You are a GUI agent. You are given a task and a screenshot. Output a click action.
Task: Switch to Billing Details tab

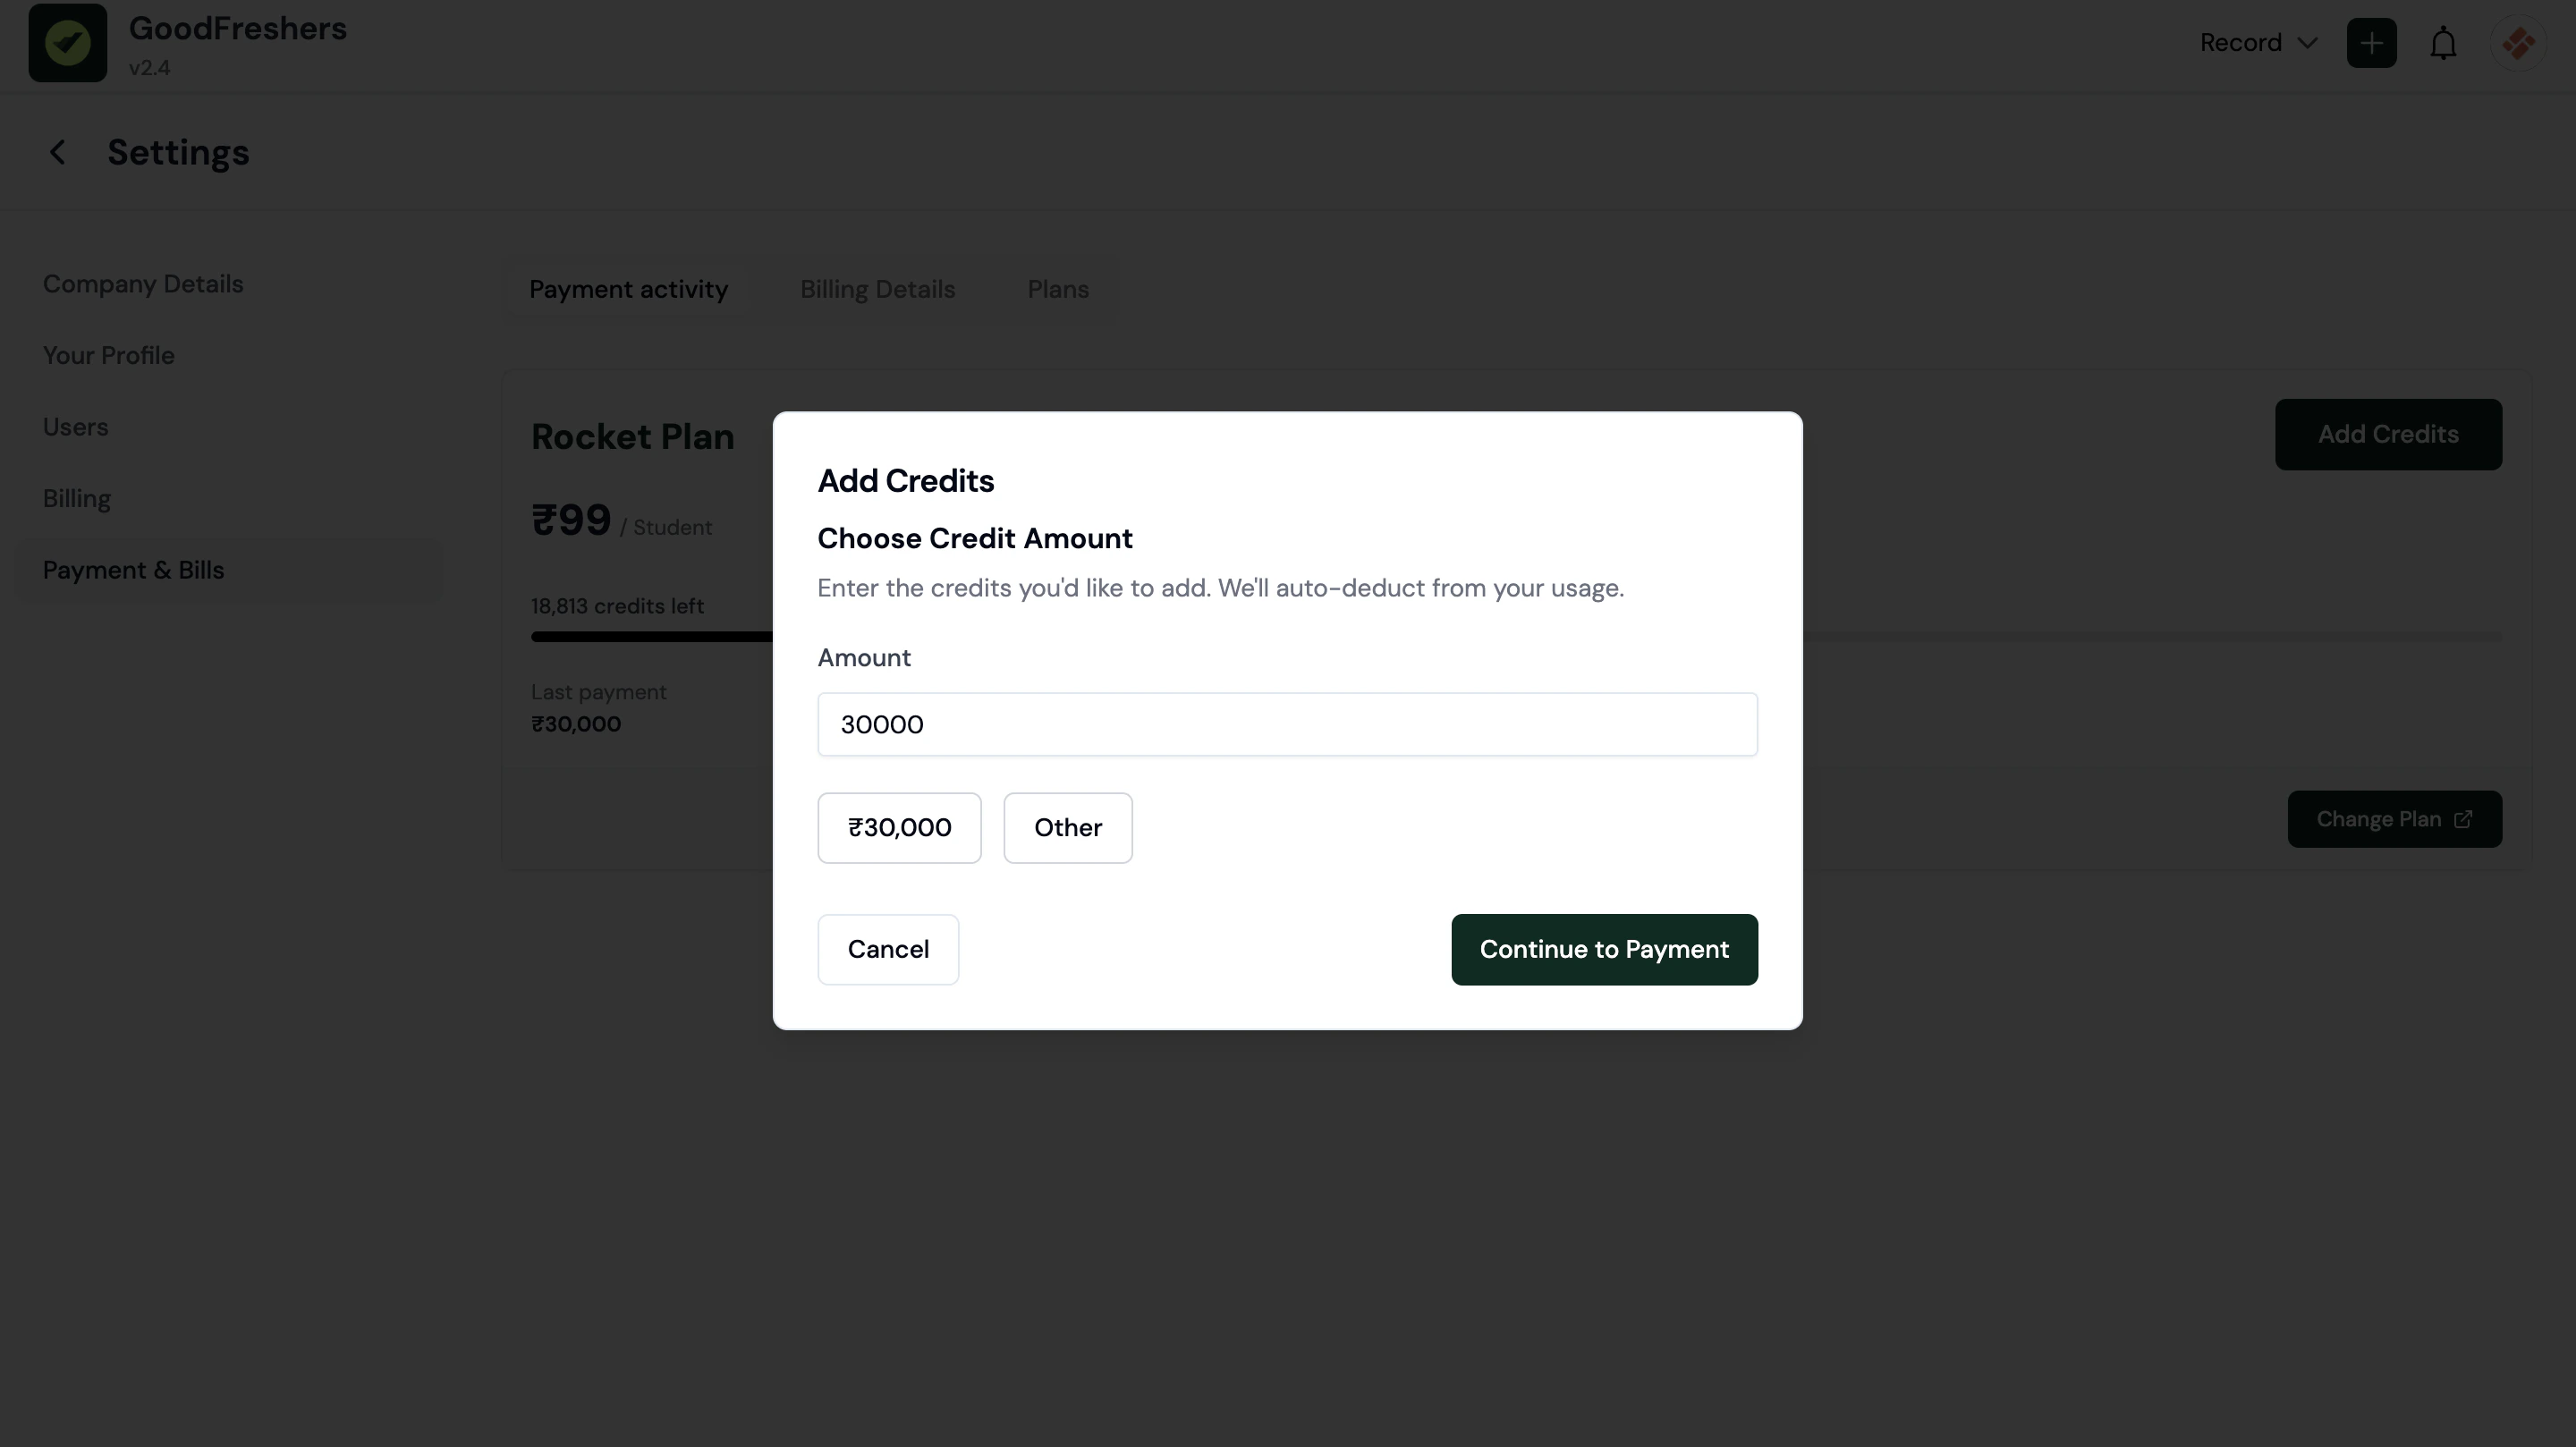point(877,289)
